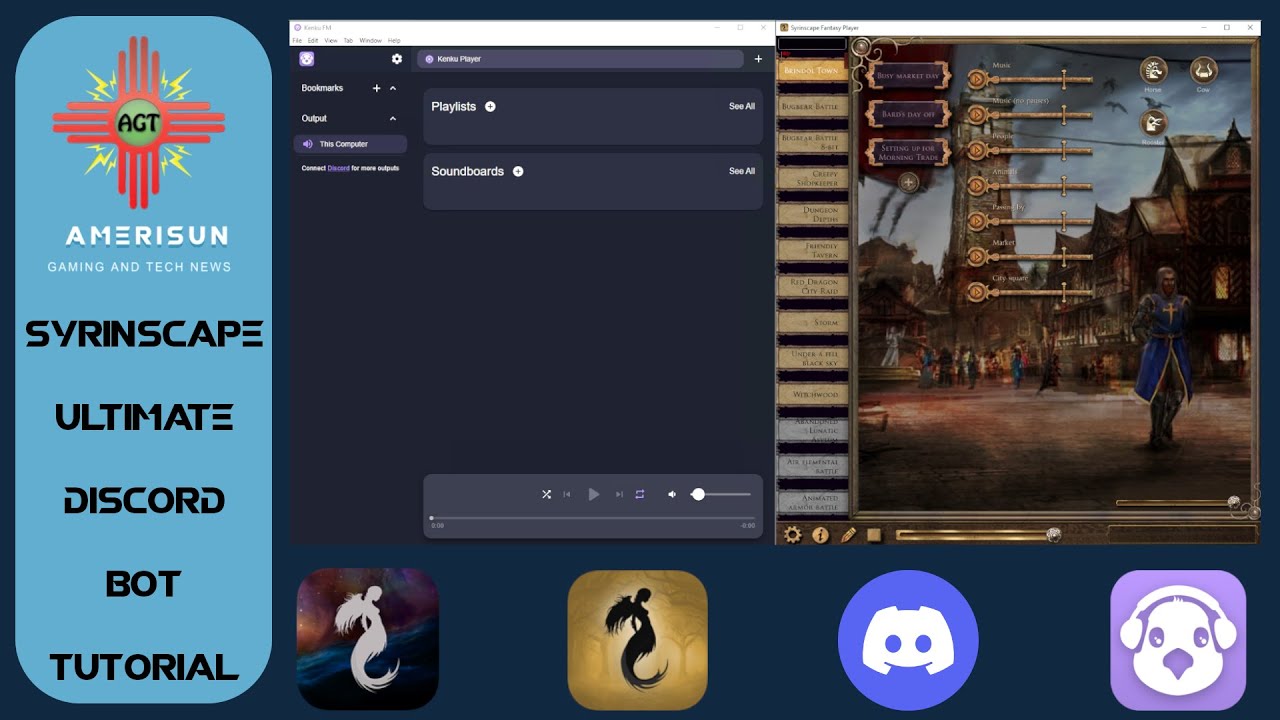The height and width of the screenshot is (720, 1280).
Task: Select the Under a Fell Black Sky soundset
Action: pyautogui.click(x=812, y=359)
